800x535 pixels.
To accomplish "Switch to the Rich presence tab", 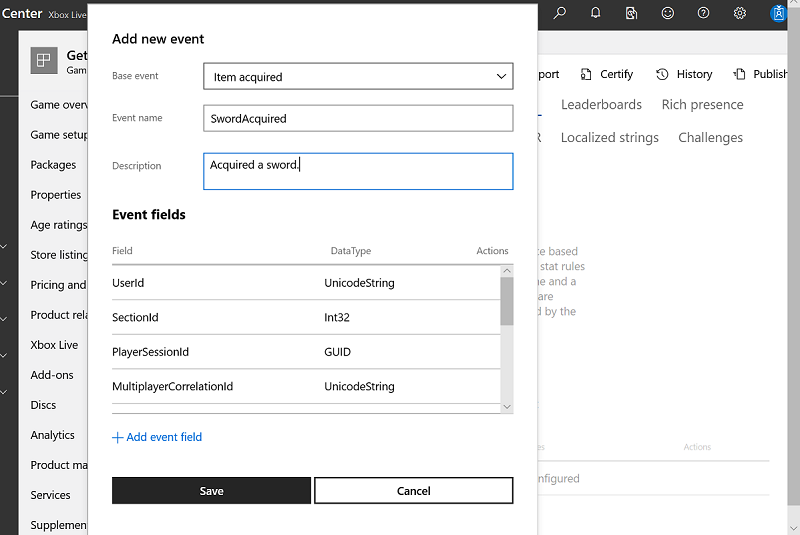I will [703, 105].
